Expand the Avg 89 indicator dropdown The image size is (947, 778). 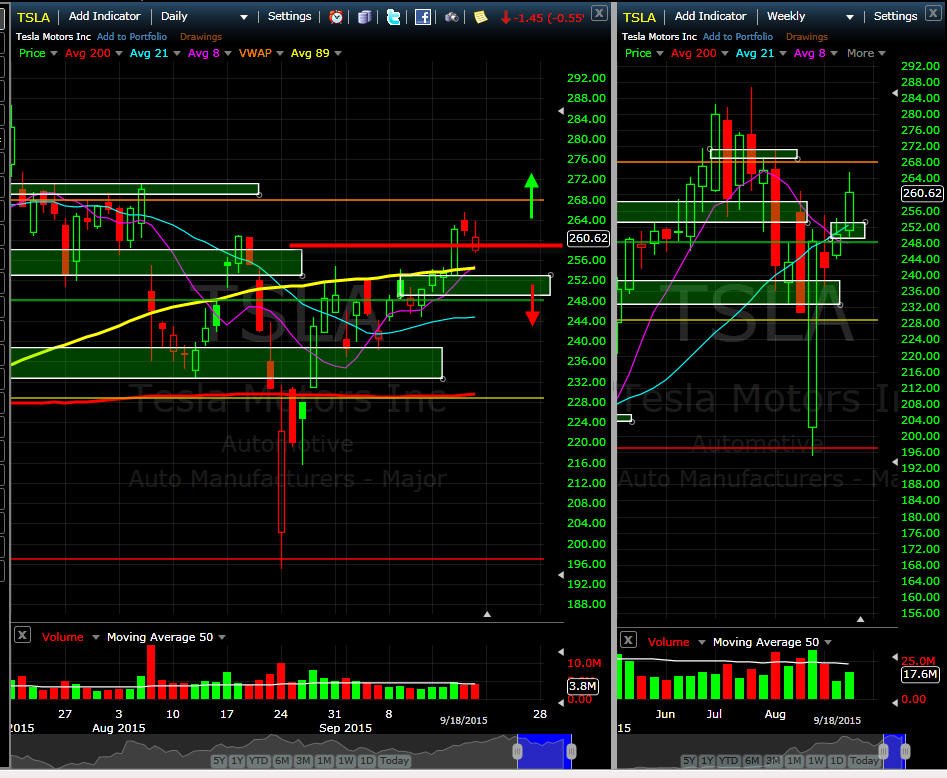pyautogui.click(x=338, y=53)
